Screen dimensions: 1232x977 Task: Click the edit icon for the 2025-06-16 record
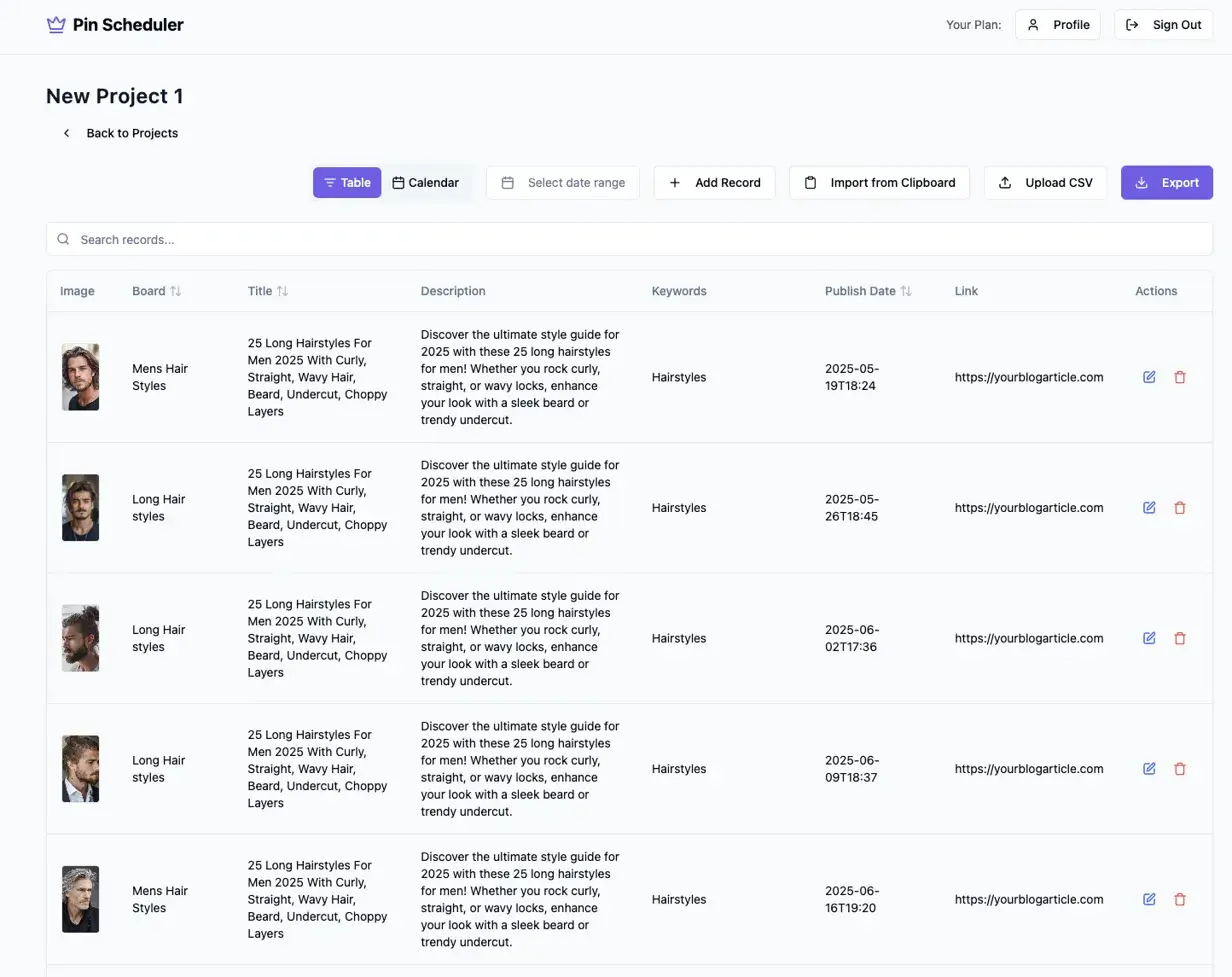tap(1149, 899)
